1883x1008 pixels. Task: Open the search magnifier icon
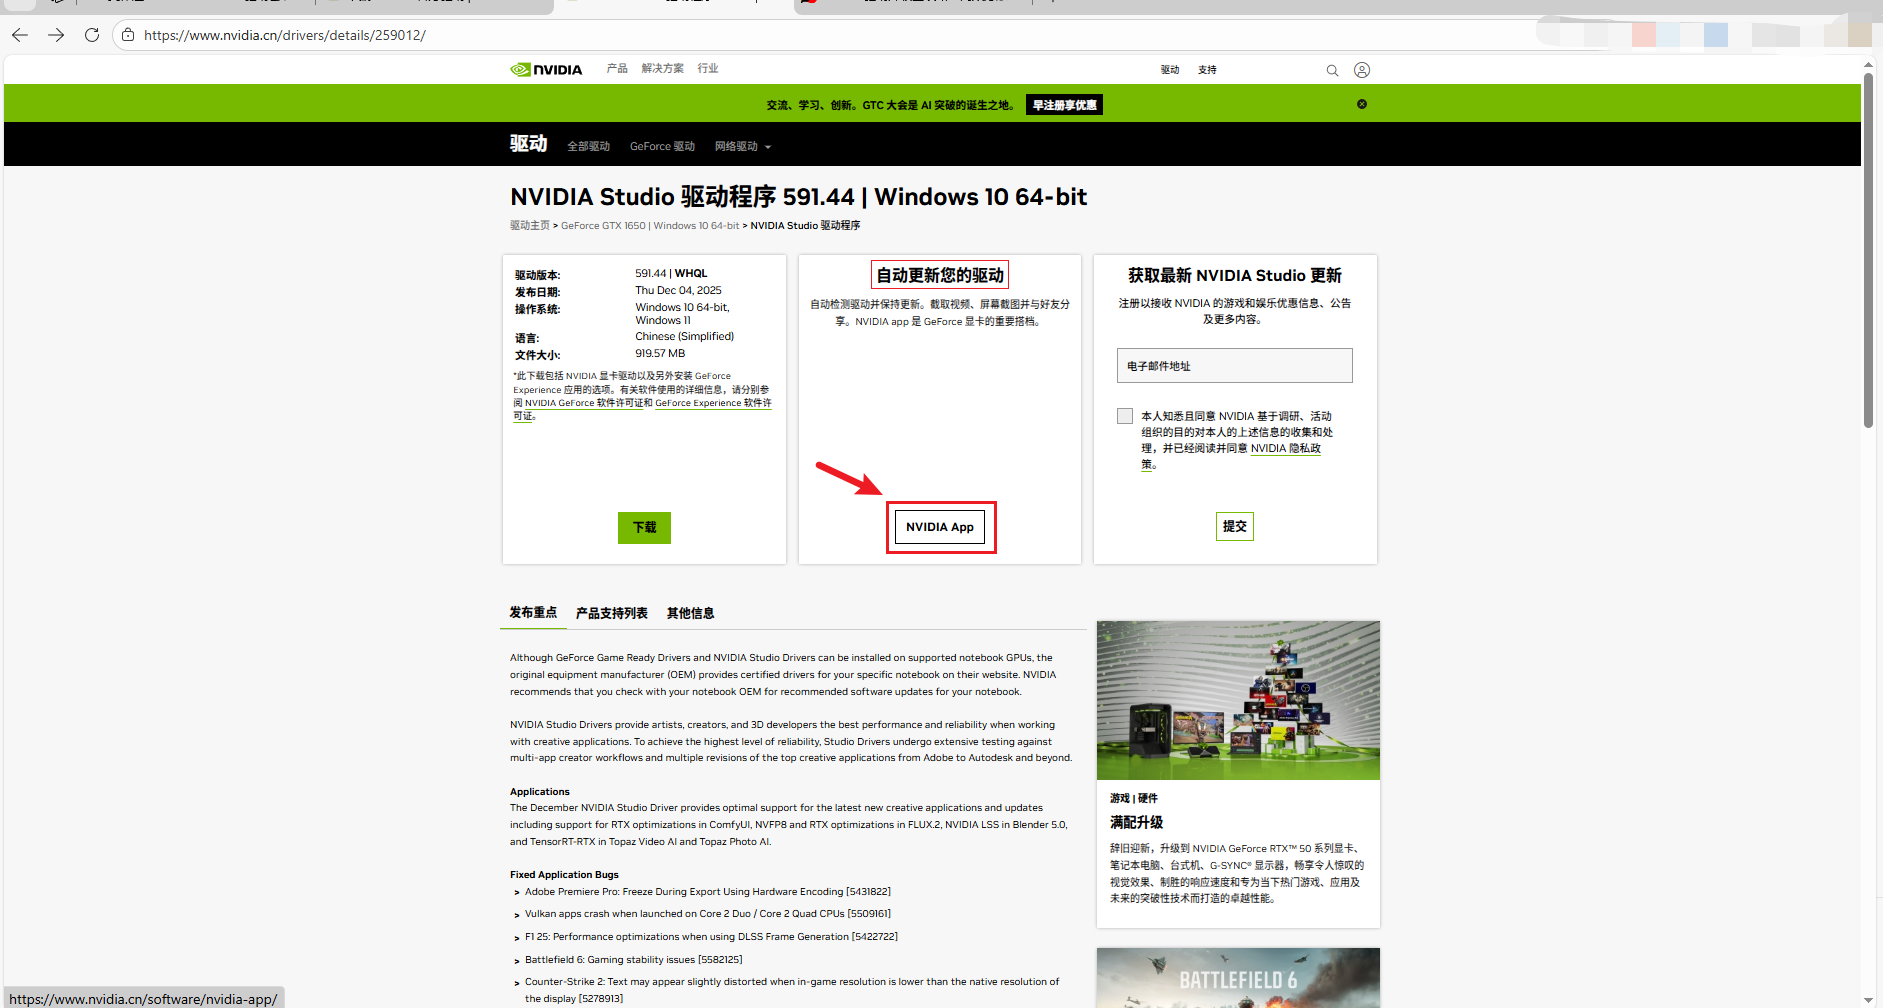pos(1332,70)
